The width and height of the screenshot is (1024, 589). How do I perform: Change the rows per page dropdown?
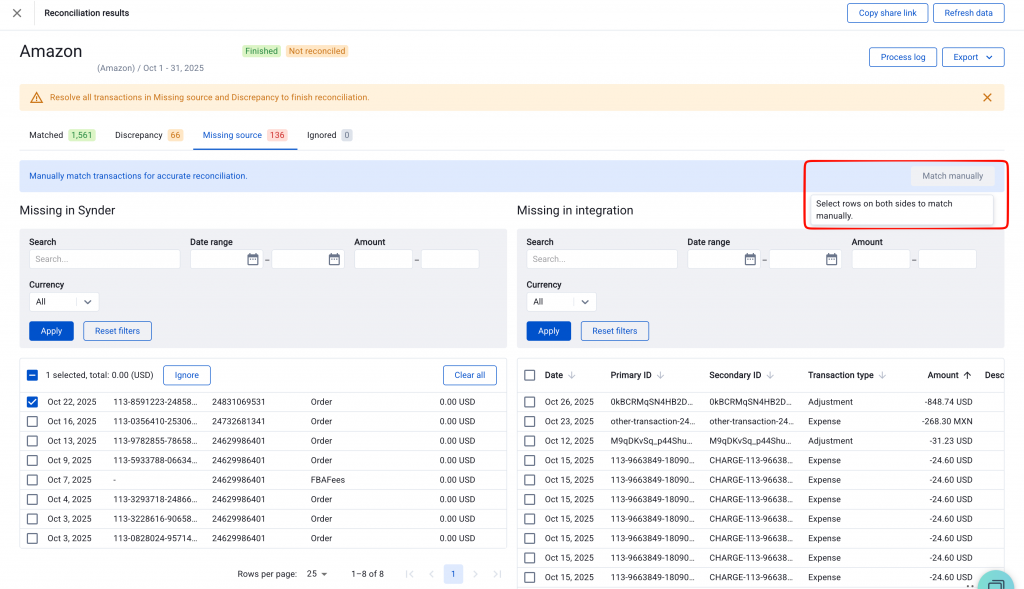click(x=317, y=574)
